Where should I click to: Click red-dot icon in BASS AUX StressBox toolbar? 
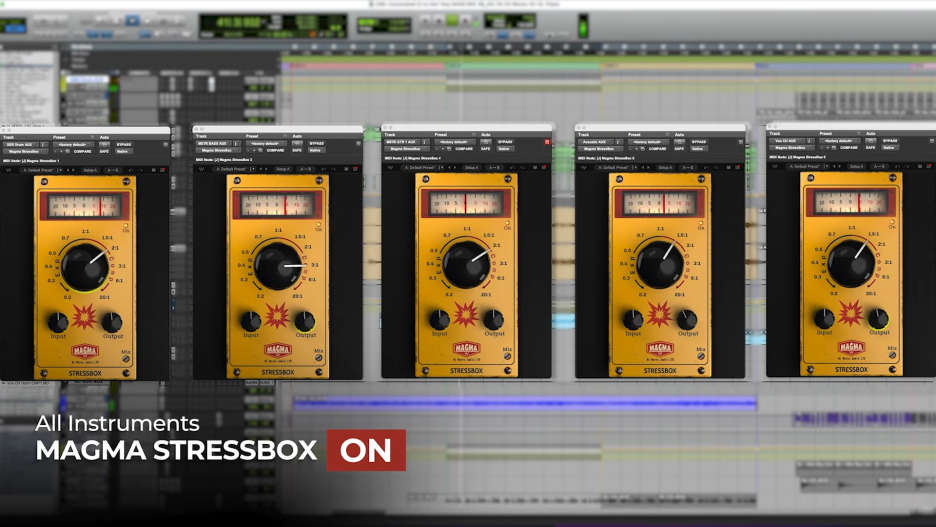point(355,169)
